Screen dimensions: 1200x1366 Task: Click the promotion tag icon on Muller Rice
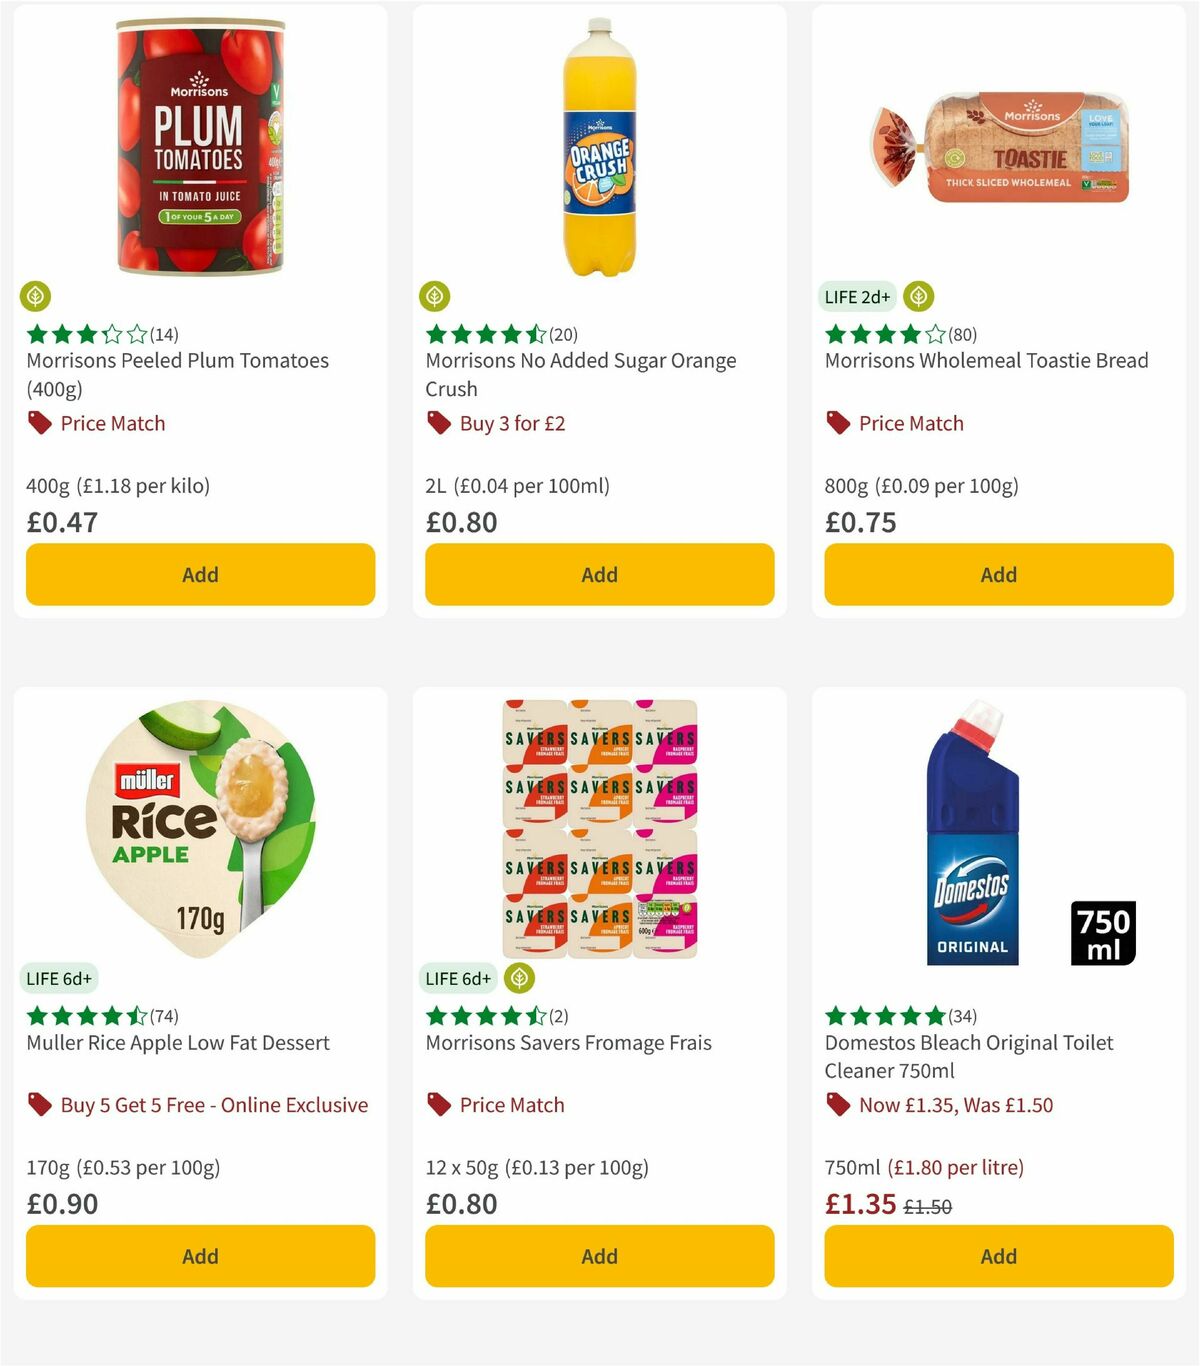(x=38, y=1105)
